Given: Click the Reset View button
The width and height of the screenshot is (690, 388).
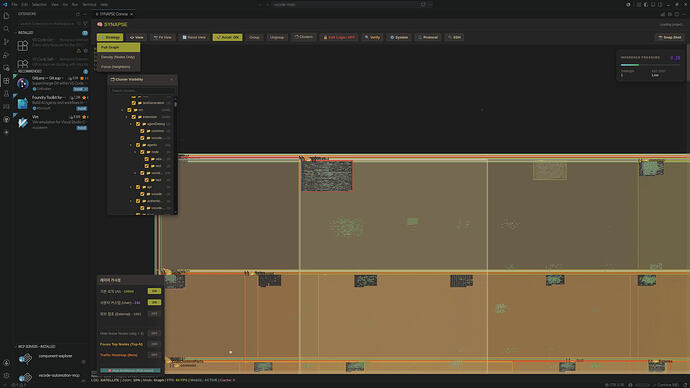Looking at the screenshot, I should 194,37.
